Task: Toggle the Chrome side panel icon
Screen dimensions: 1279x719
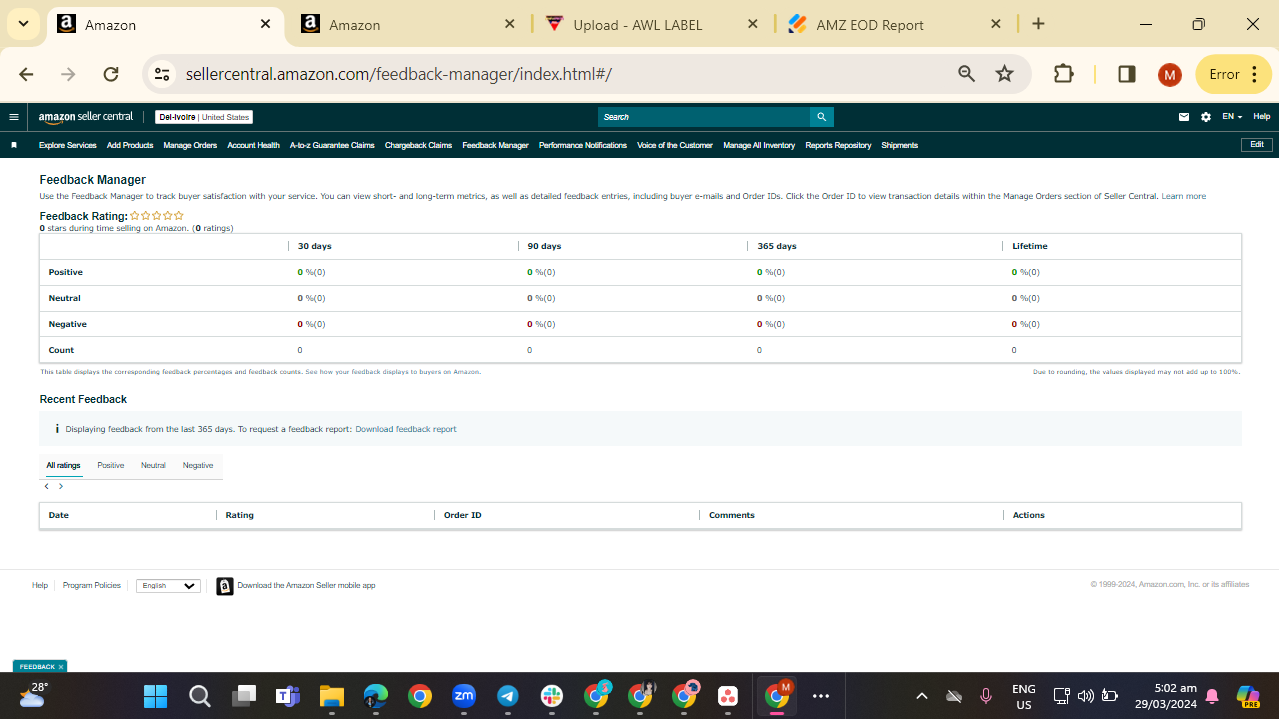Action: pos(1127,74)
